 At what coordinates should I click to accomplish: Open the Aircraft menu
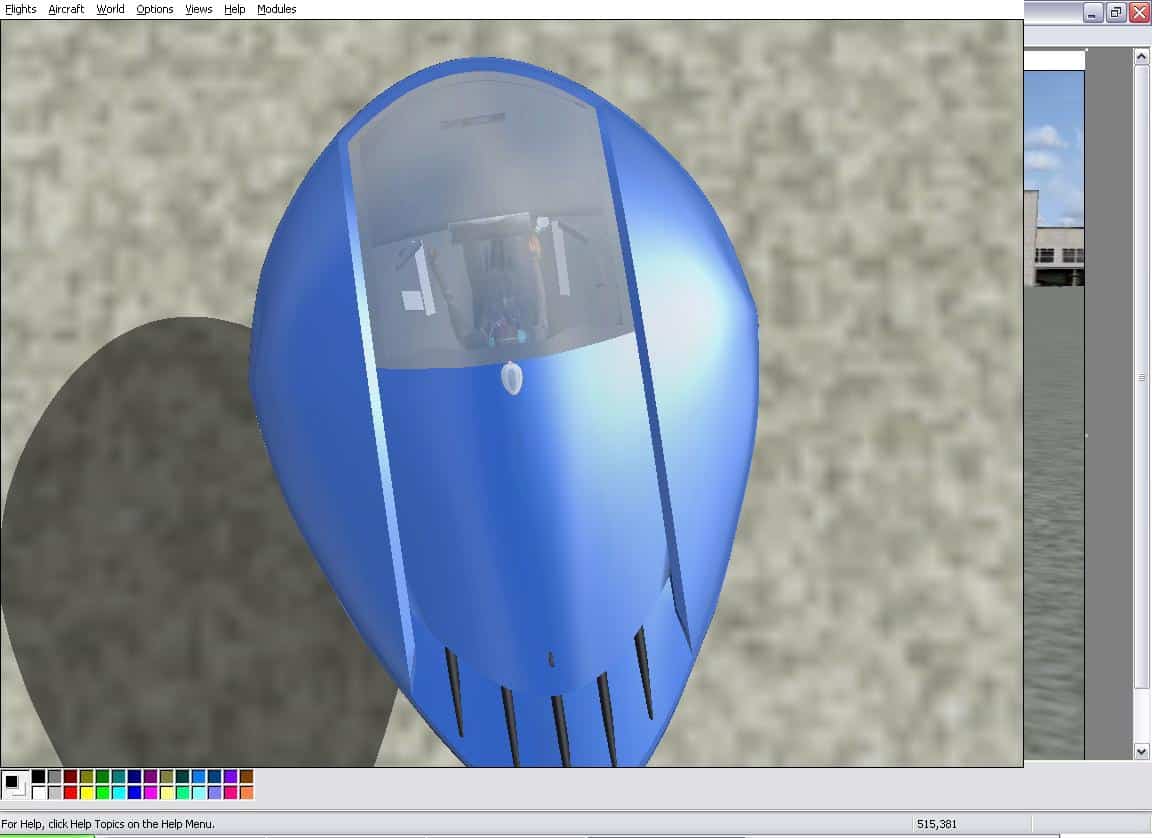coord(66,9)
